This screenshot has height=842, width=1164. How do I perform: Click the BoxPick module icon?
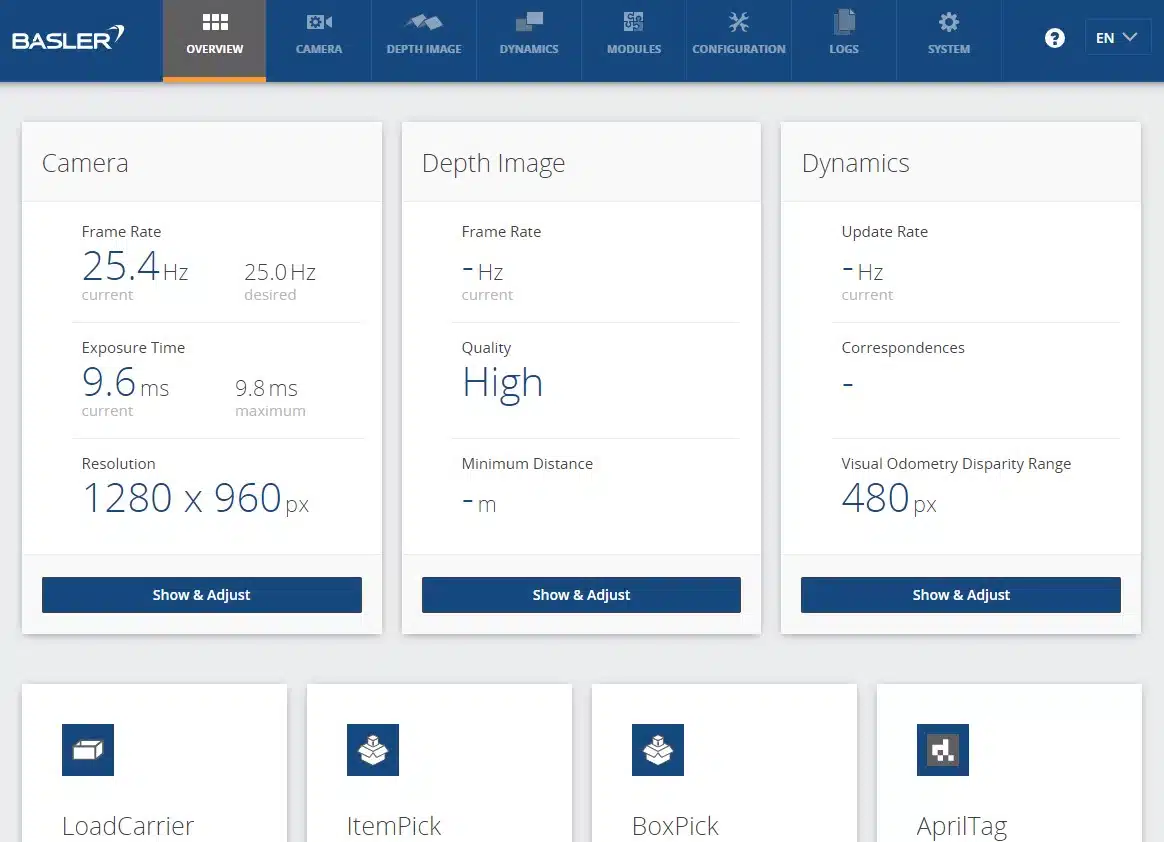658,750
